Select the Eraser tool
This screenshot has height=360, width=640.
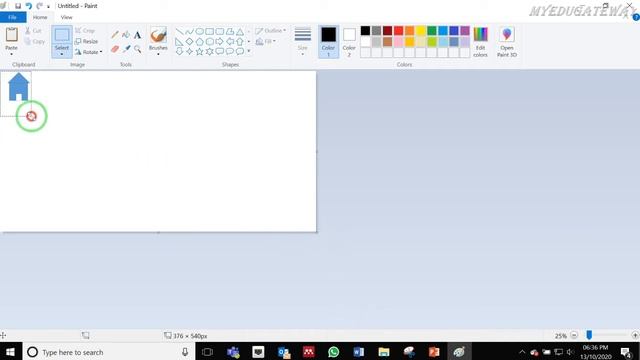tap(115, 49)
